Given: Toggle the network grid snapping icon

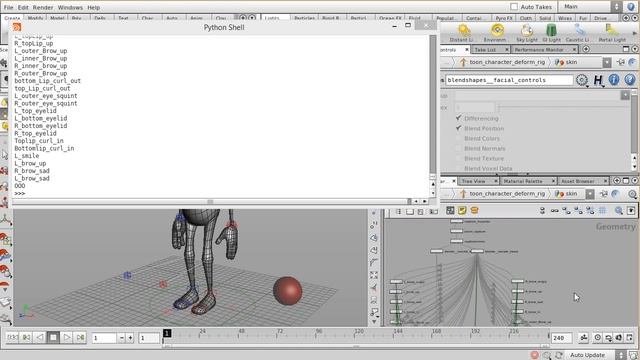Looking at the screenshot, I should point(602,211).
